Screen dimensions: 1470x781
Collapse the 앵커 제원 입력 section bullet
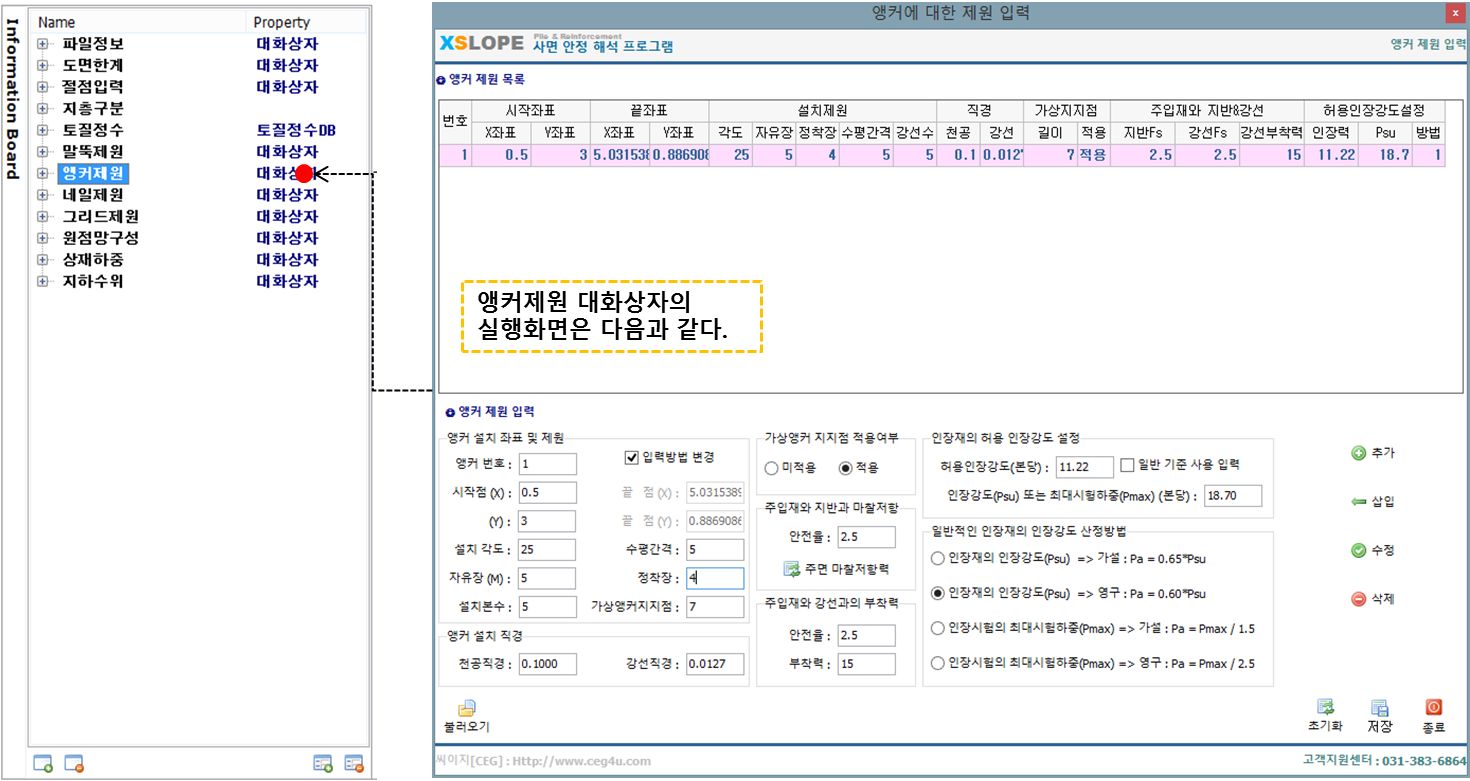point(450,412)
